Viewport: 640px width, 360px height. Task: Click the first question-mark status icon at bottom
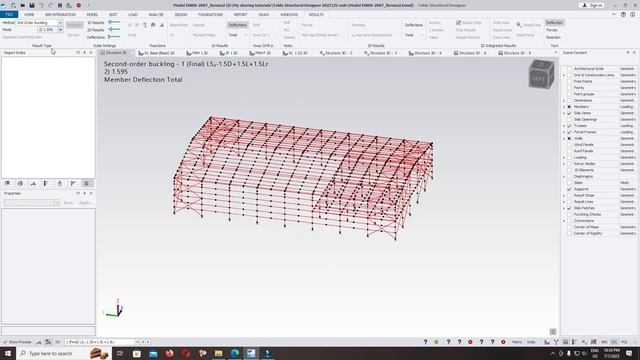[425, 342]
